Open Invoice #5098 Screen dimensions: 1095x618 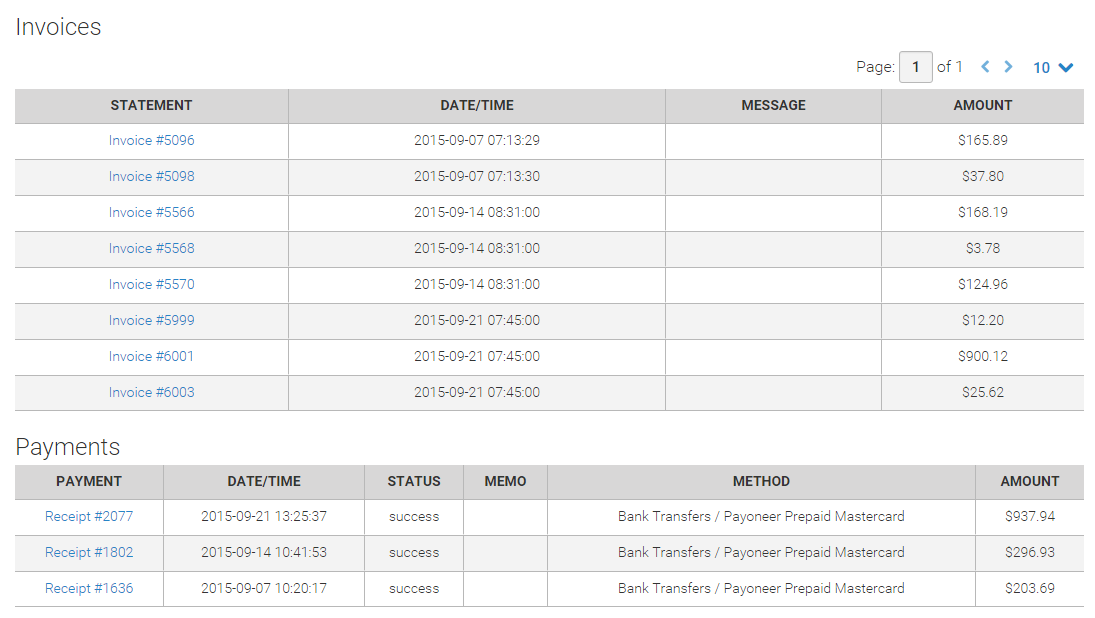tap(152, 177)
